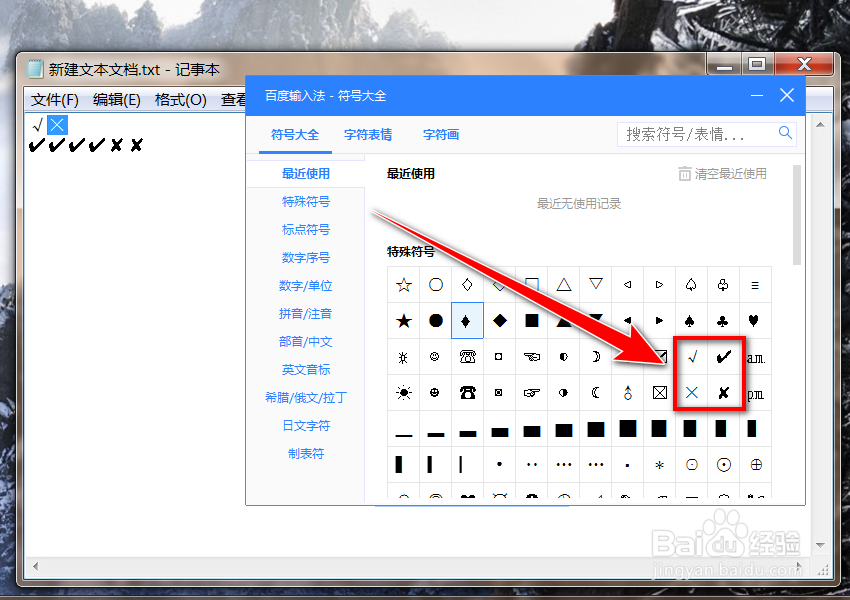Select the highlighted diamond symbol in the grid
Viewport: 850px width, 600px height.
467,321
